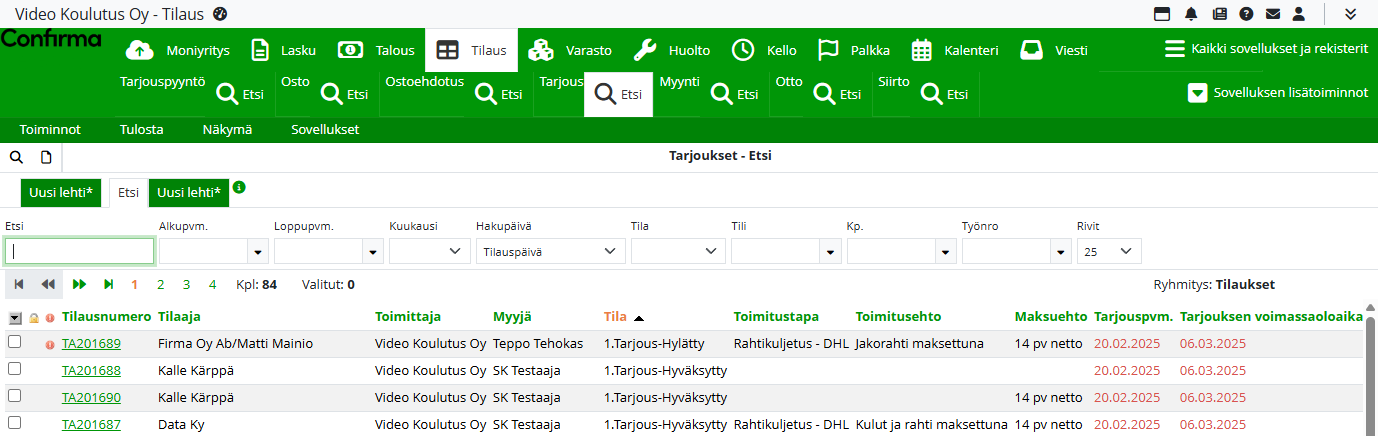This screenshot has width=1378, height=436.
Task: Check the checkbox for order TA201689
Action: [x=15, y=343]
